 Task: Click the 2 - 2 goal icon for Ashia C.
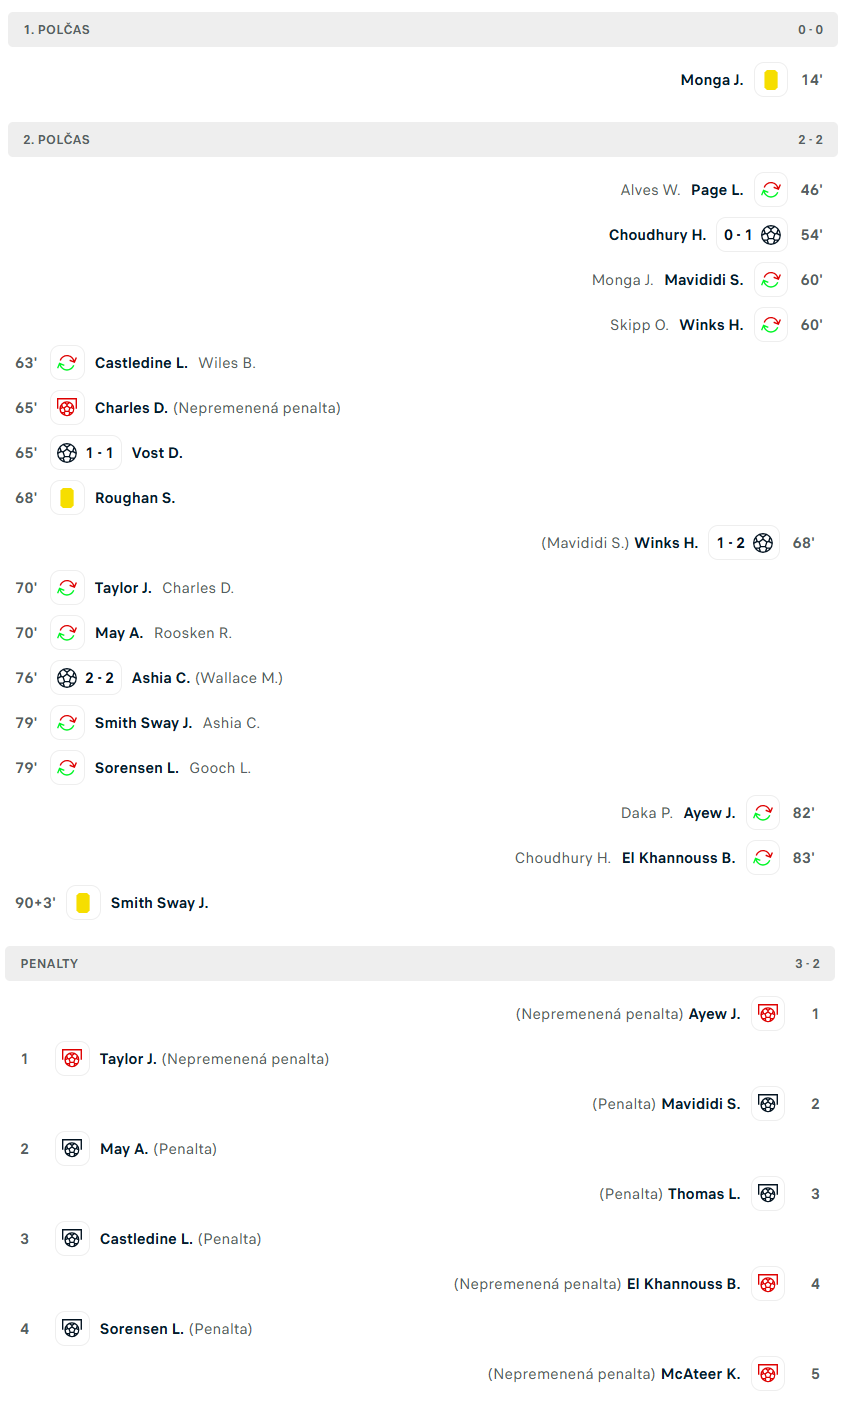(67, 678)
